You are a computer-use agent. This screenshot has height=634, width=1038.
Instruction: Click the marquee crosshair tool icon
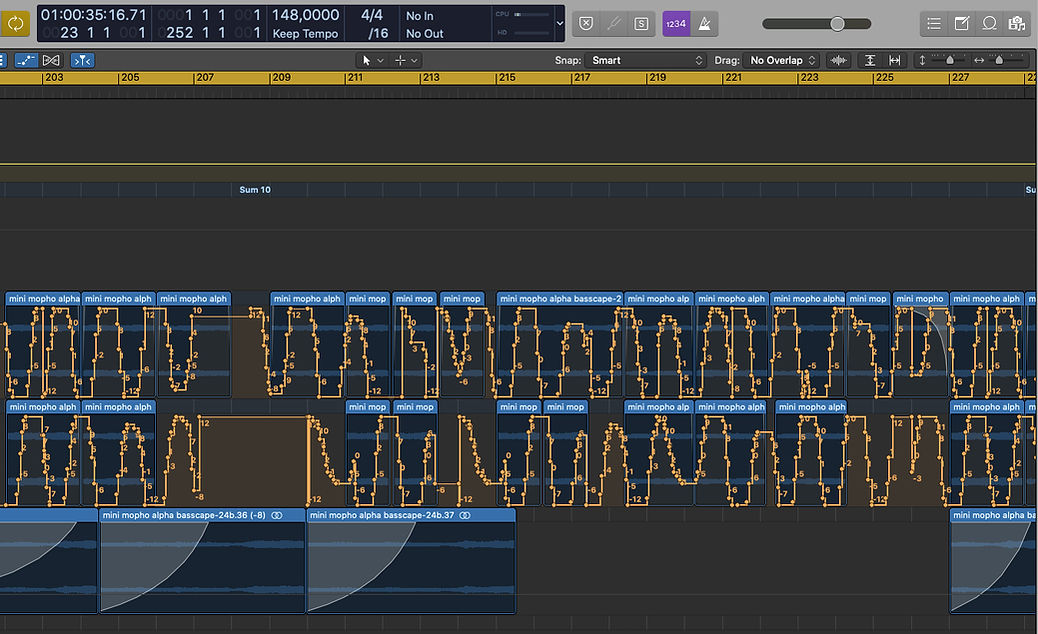pyautogui.click(x=400, y=60)
